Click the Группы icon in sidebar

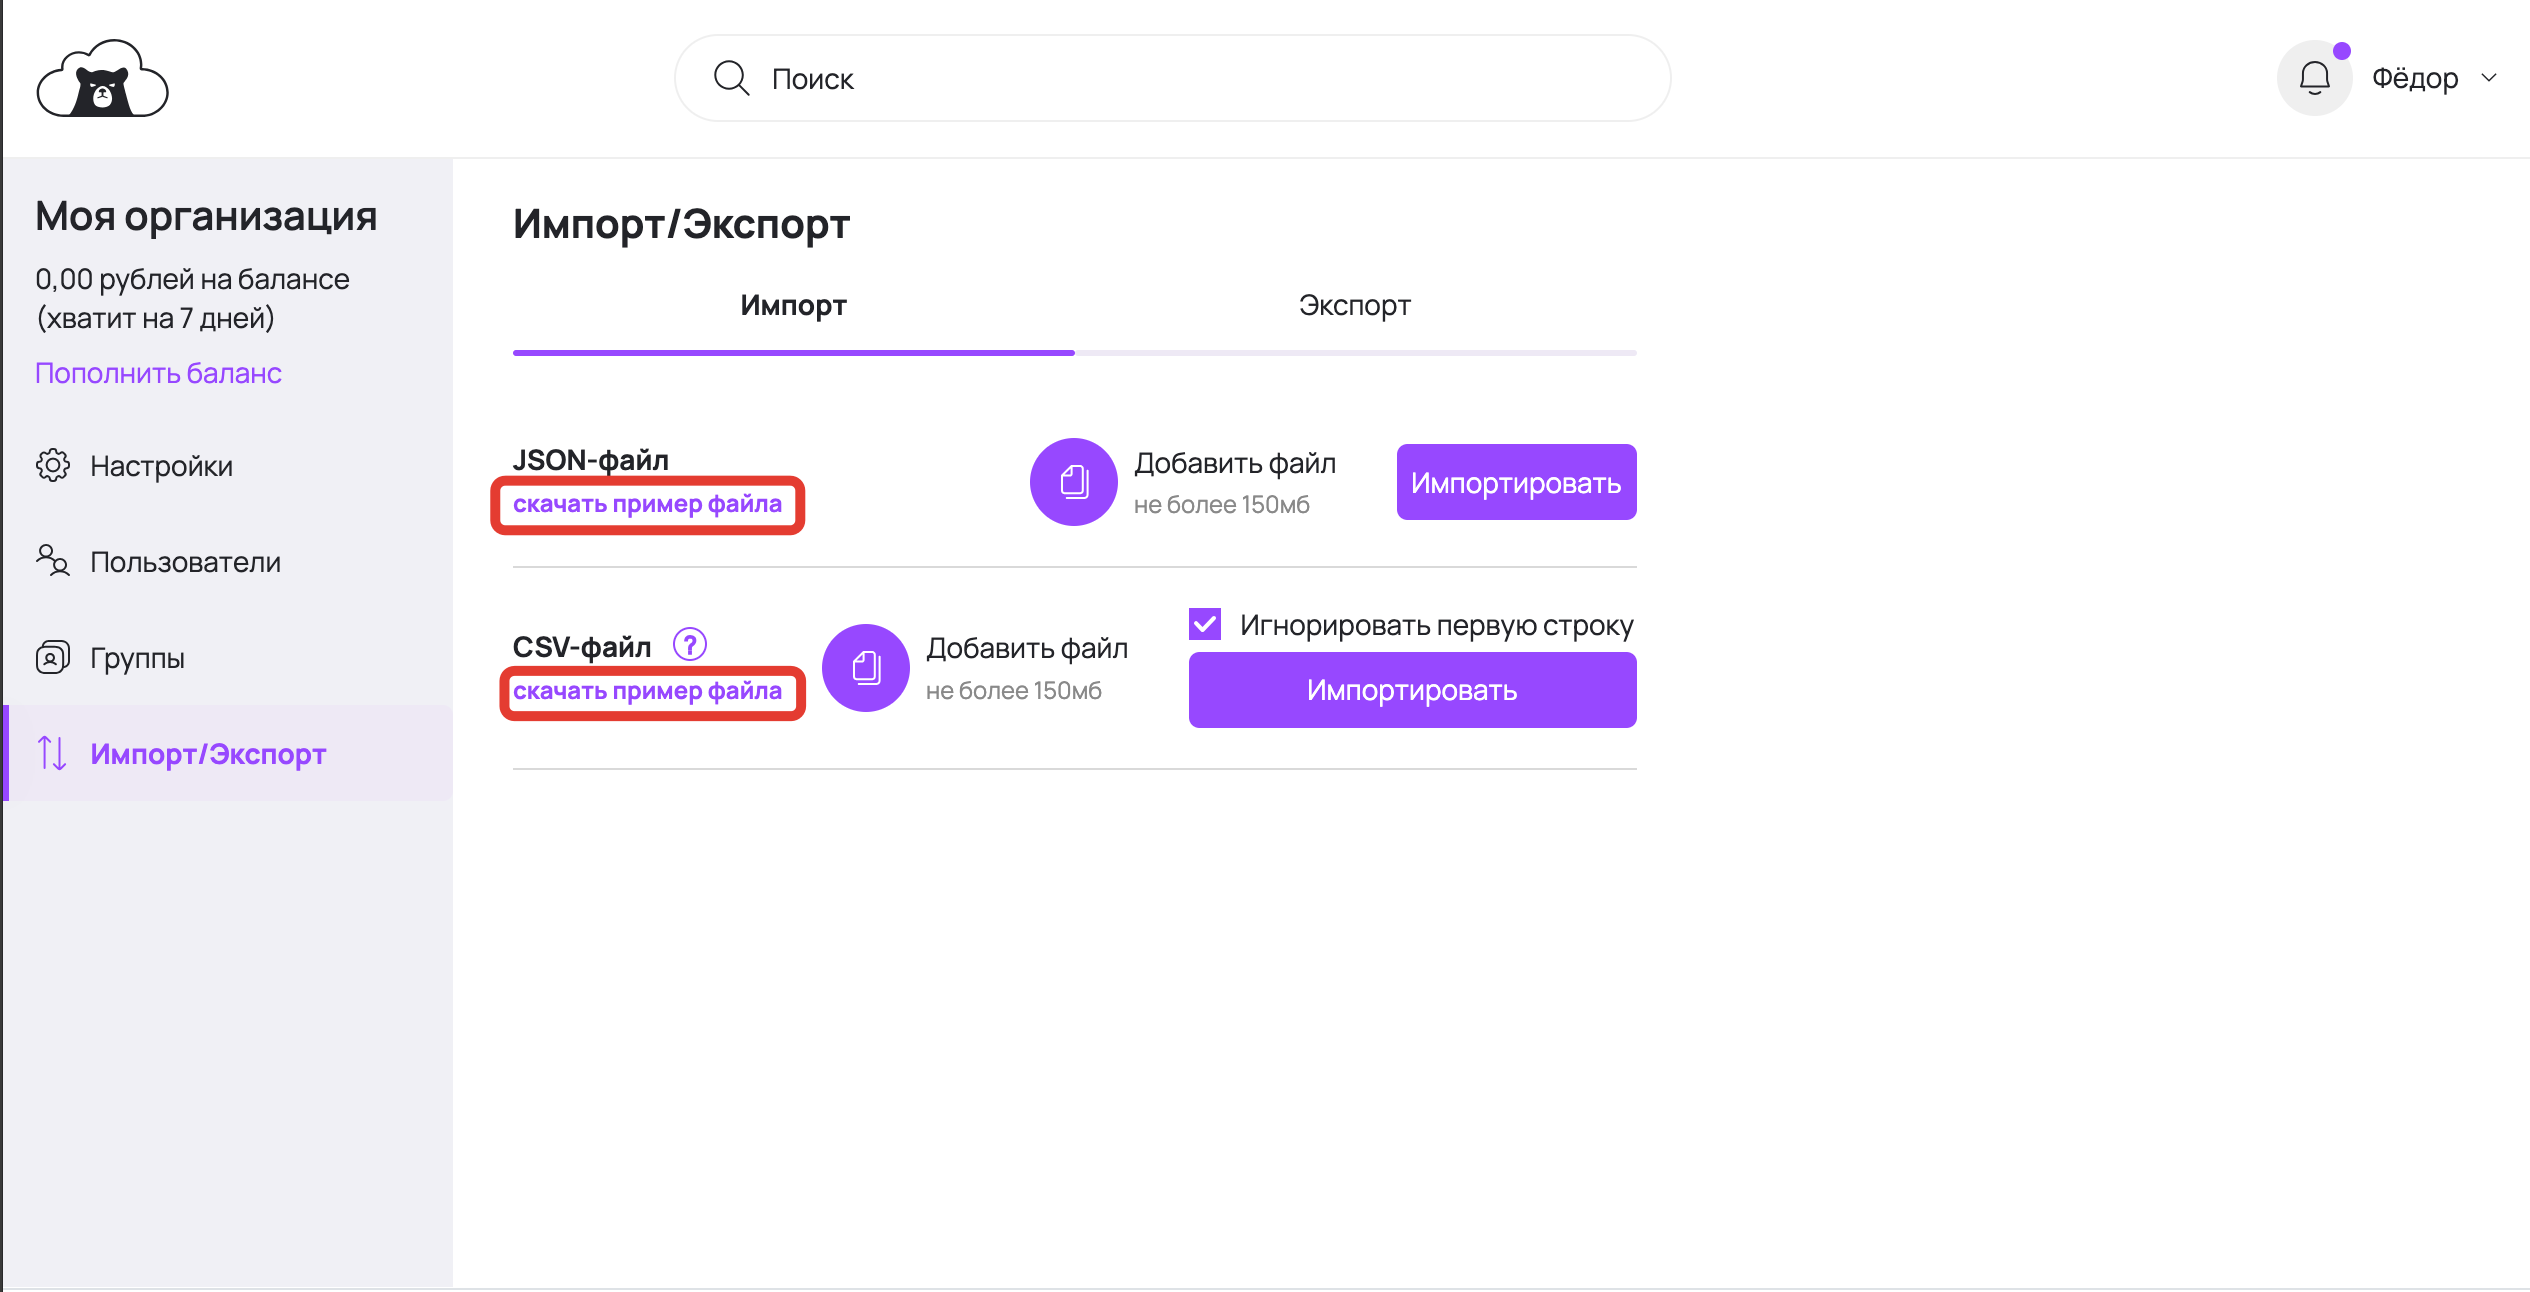53,657
